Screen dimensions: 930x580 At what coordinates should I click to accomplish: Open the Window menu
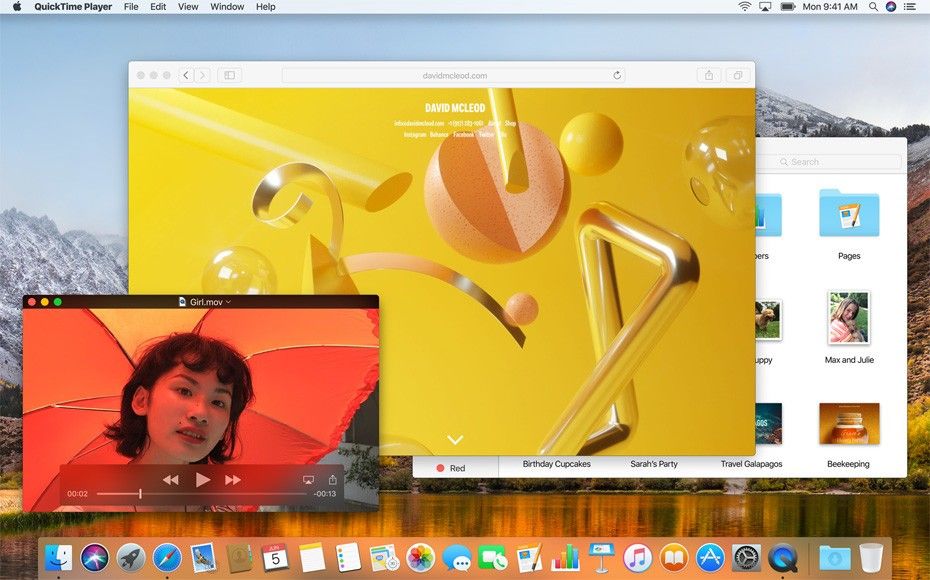pos(227,7)
